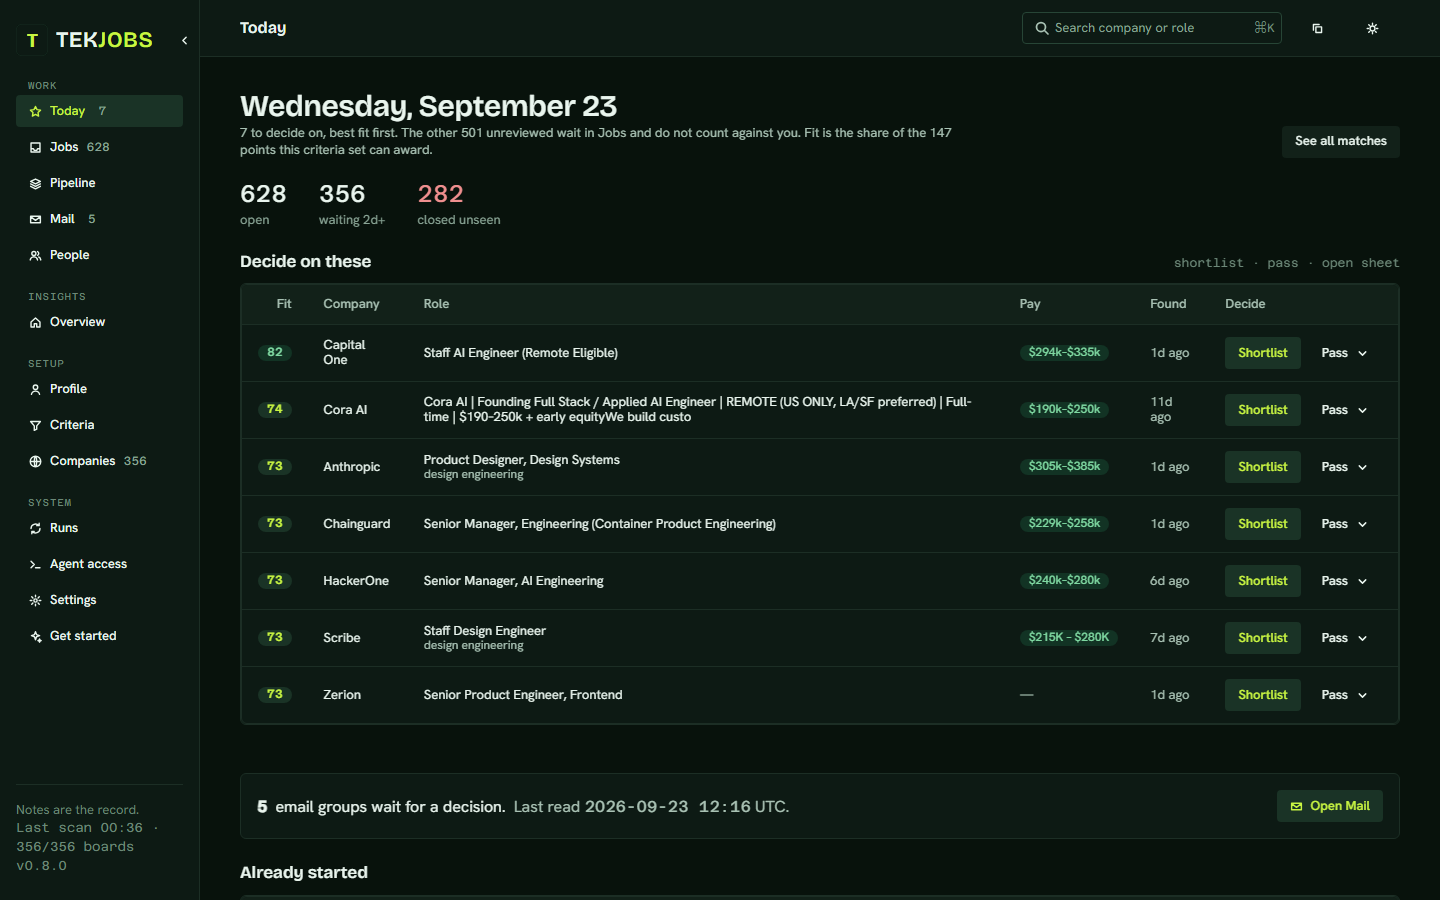Click the Agent access terminal icon
Image resolution: width=1440 pixels, height=900 pixels.
35,564
